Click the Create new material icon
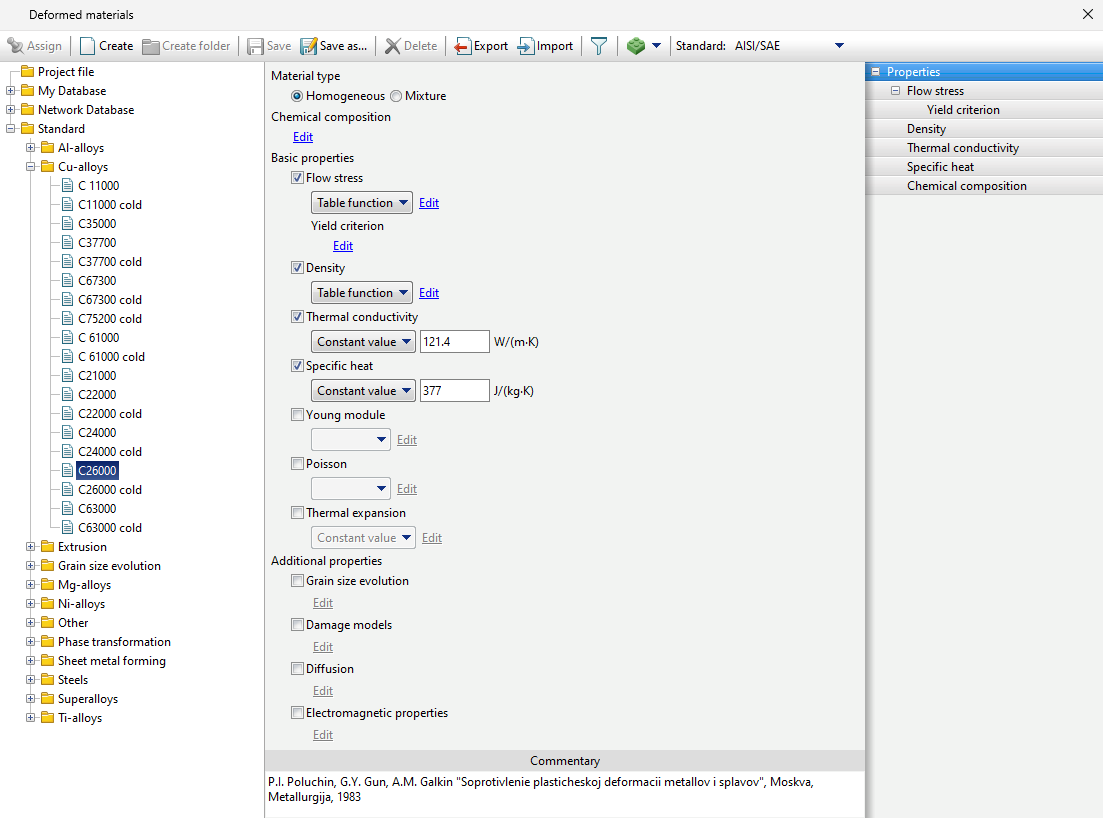 [x=88, y=46]
